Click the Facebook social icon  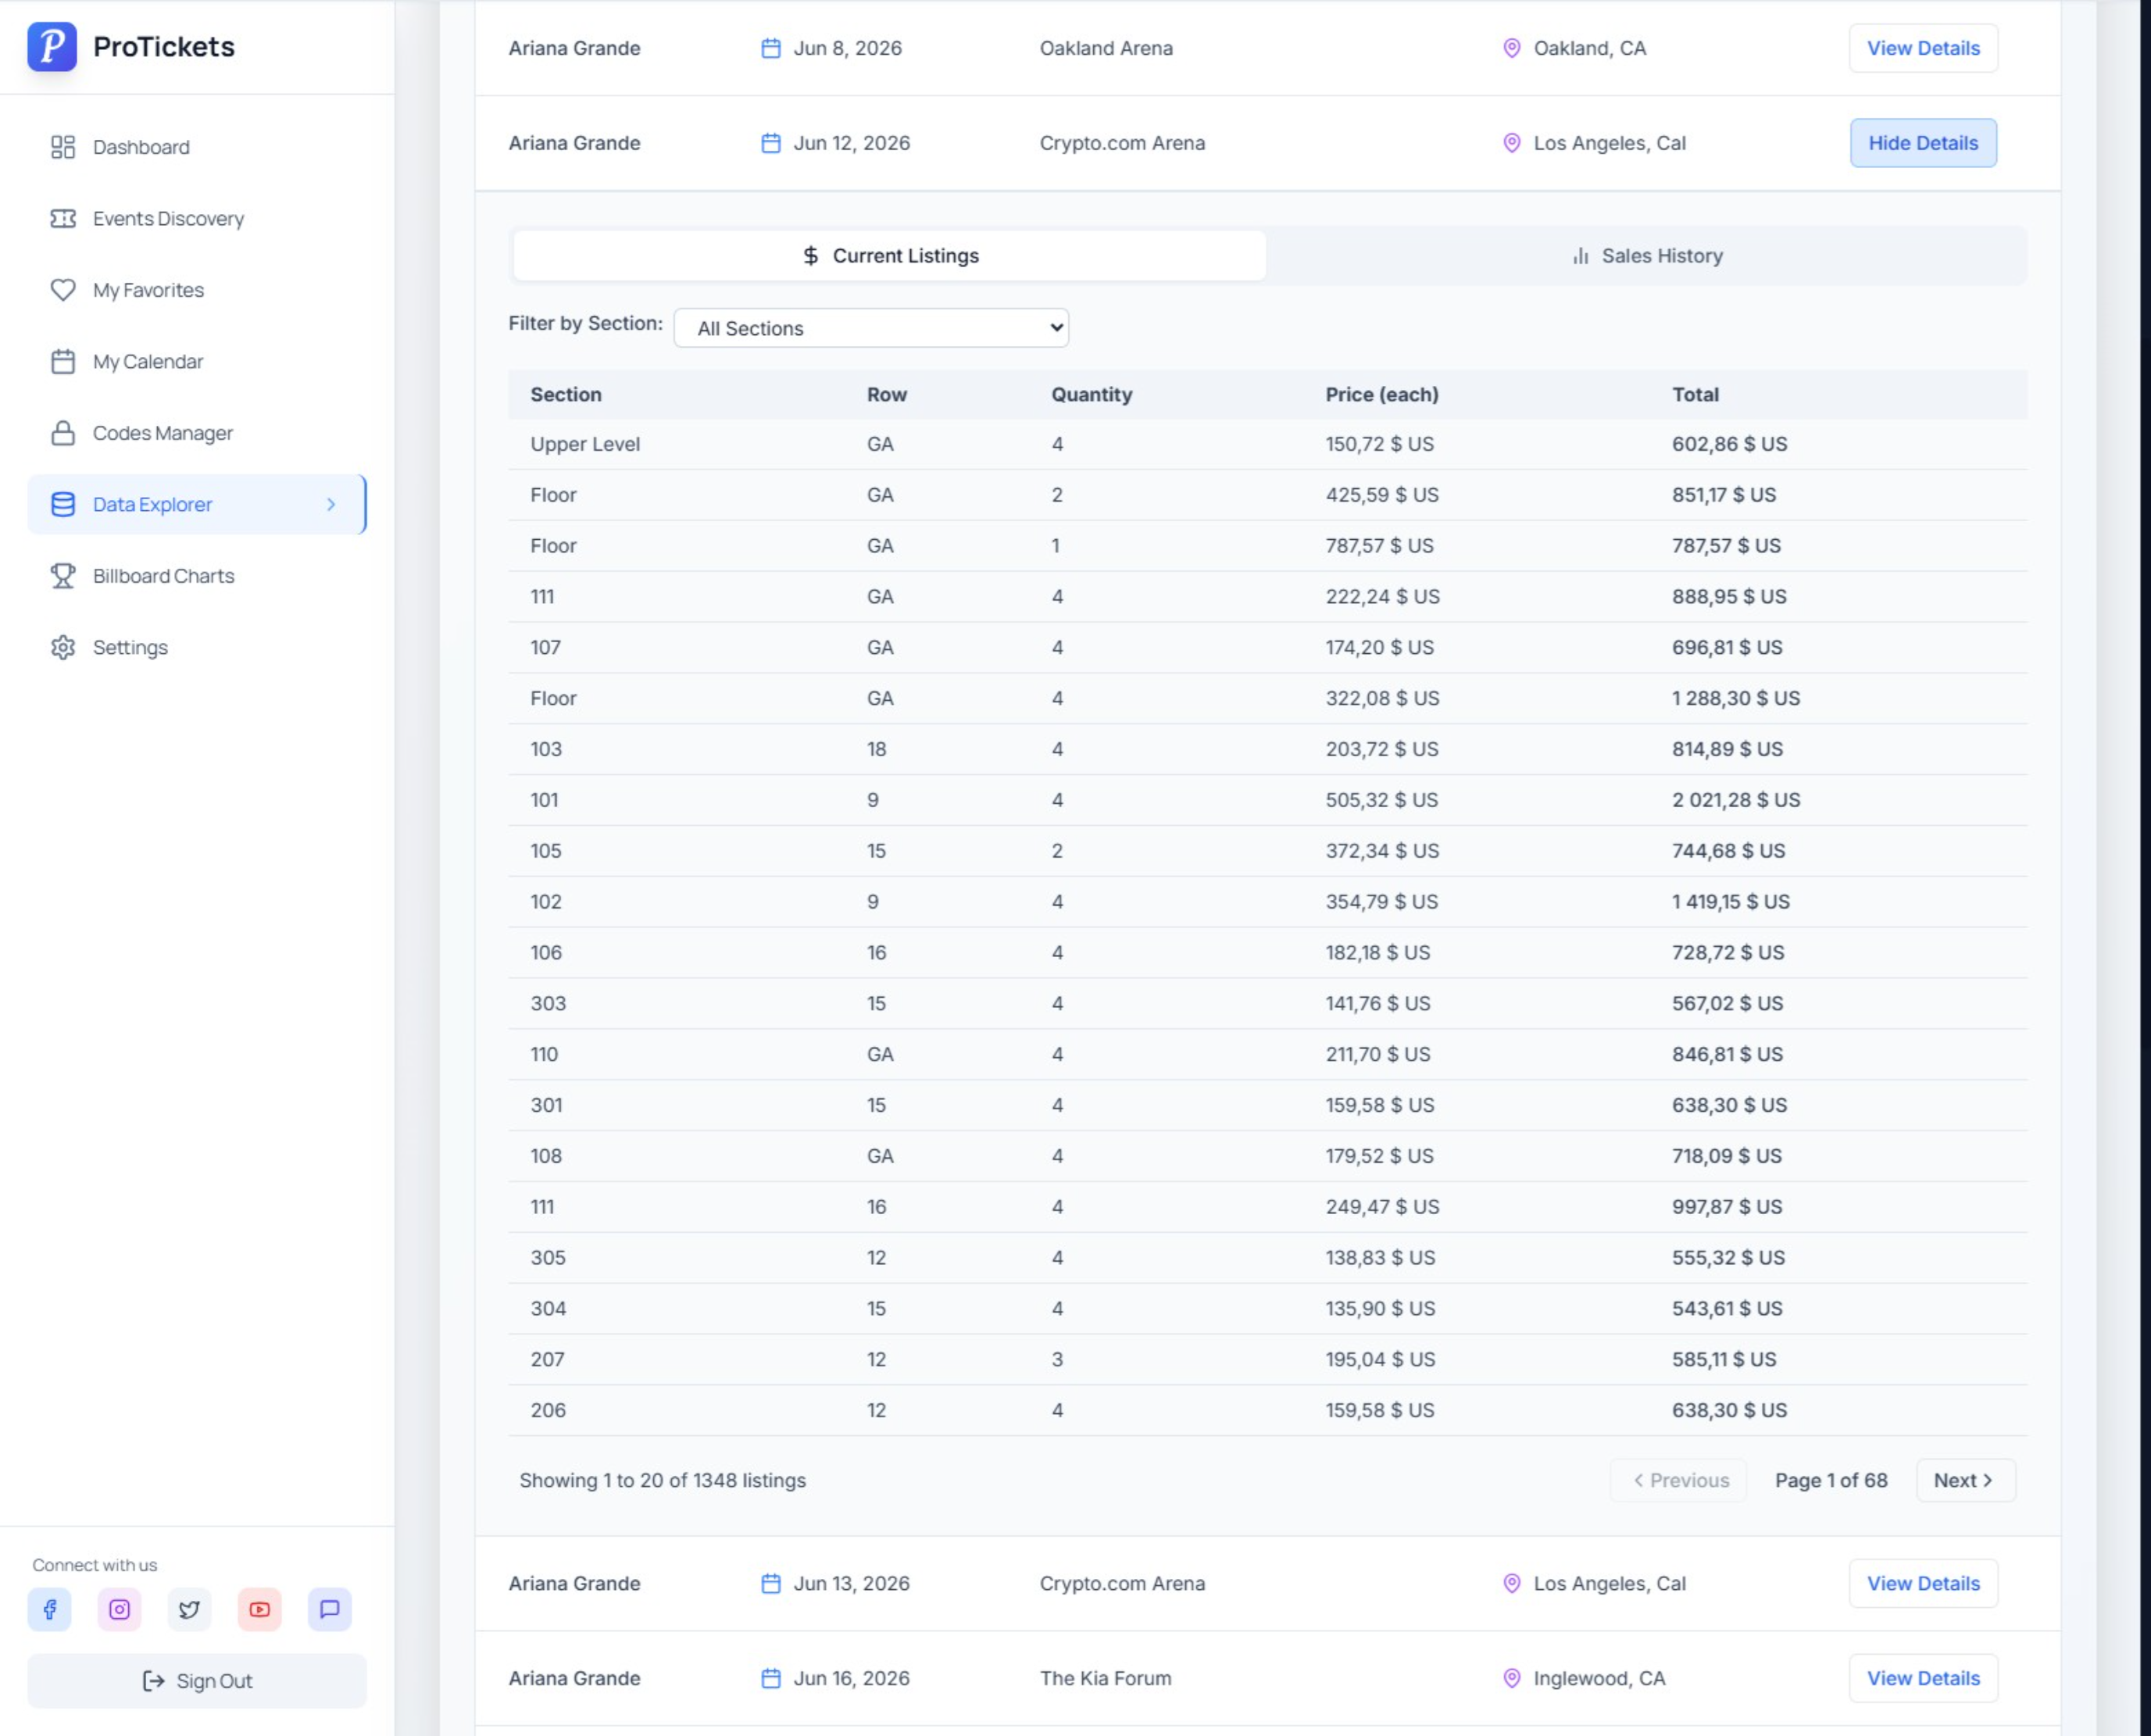(49, 1609)
